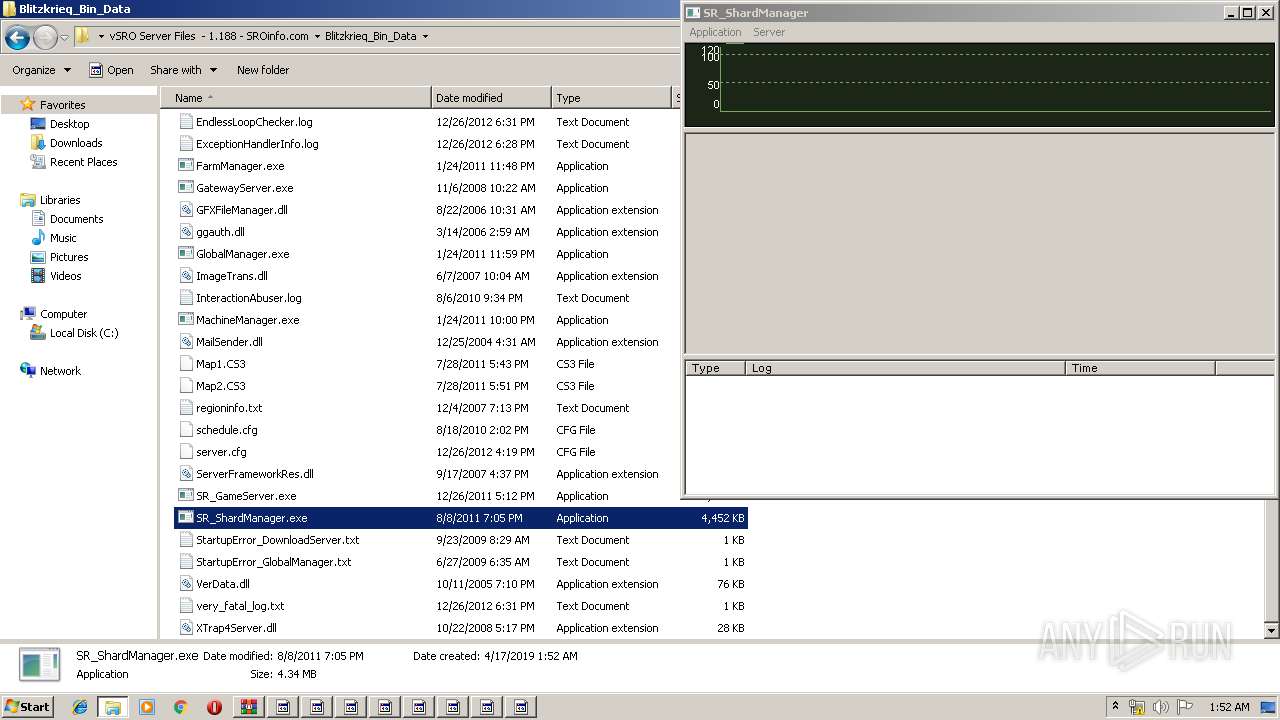Click the volume speaker tray icon

1160,707
